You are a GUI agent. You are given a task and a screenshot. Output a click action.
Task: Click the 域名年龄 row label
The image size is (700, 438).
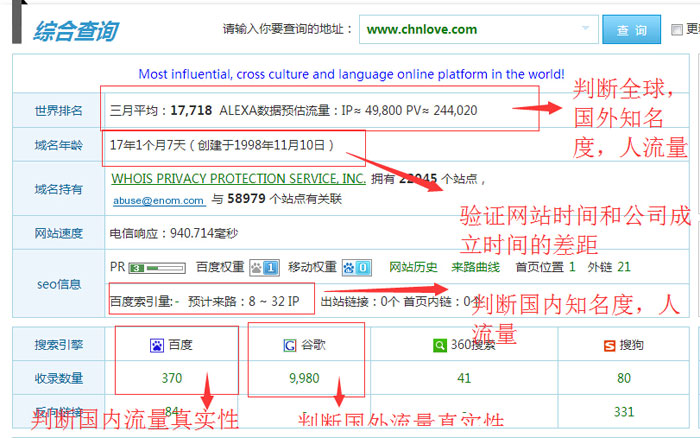58,145
